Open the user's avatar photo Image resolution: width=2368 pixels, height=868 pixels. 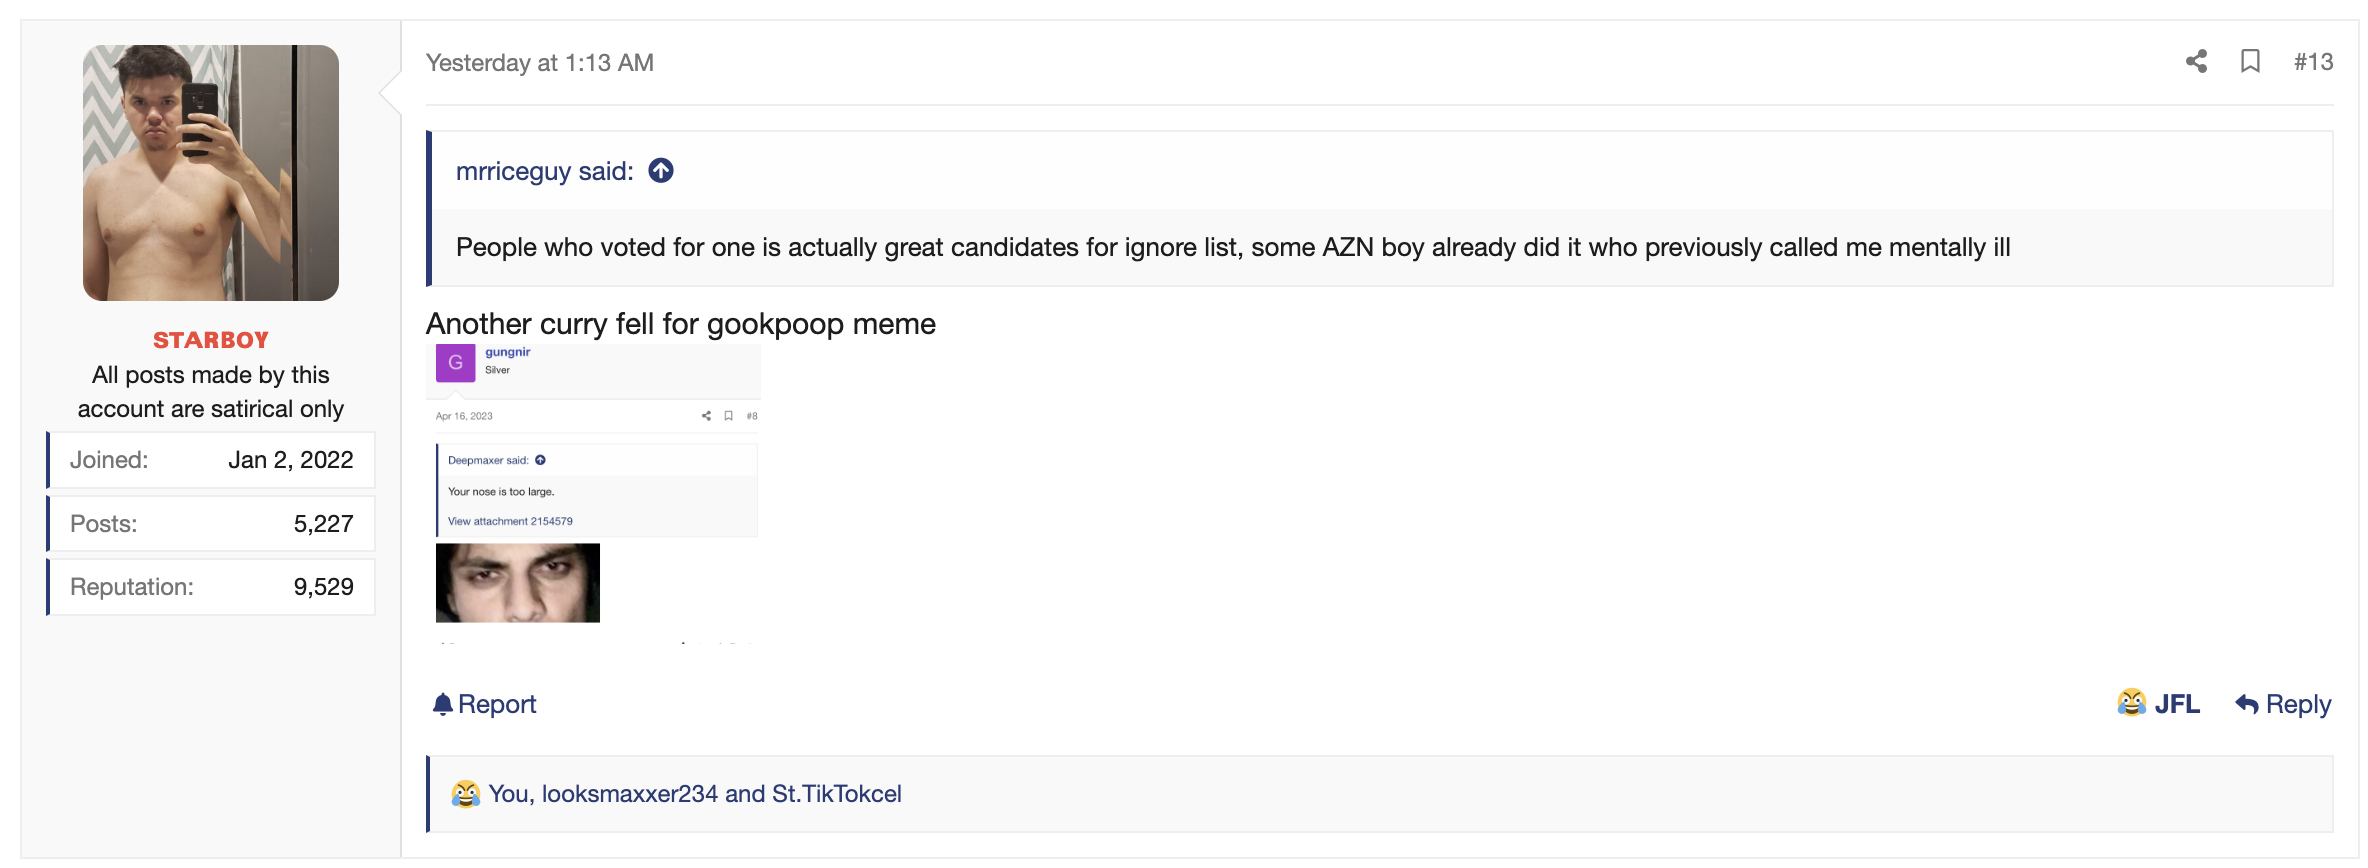tap(211, 173)
